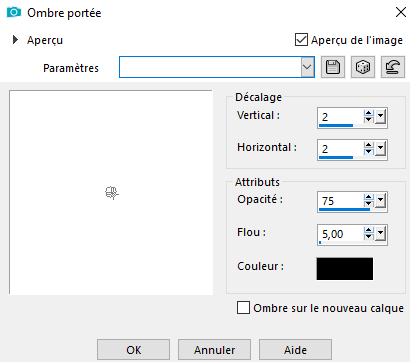
Task: Click the Annuler button
Action: pyautogui.click(x=214, y=350)
